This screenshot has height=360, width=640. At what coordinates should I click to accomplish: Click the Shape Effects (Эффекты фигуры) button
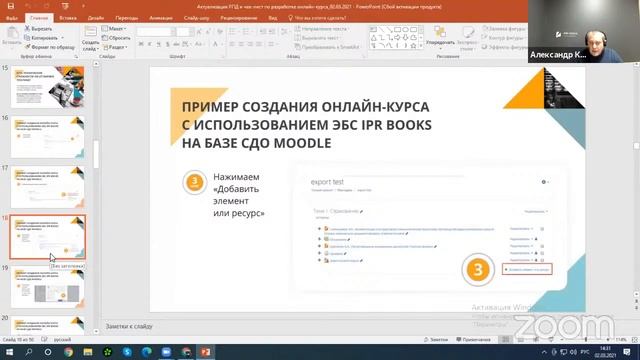coord(504,47)
